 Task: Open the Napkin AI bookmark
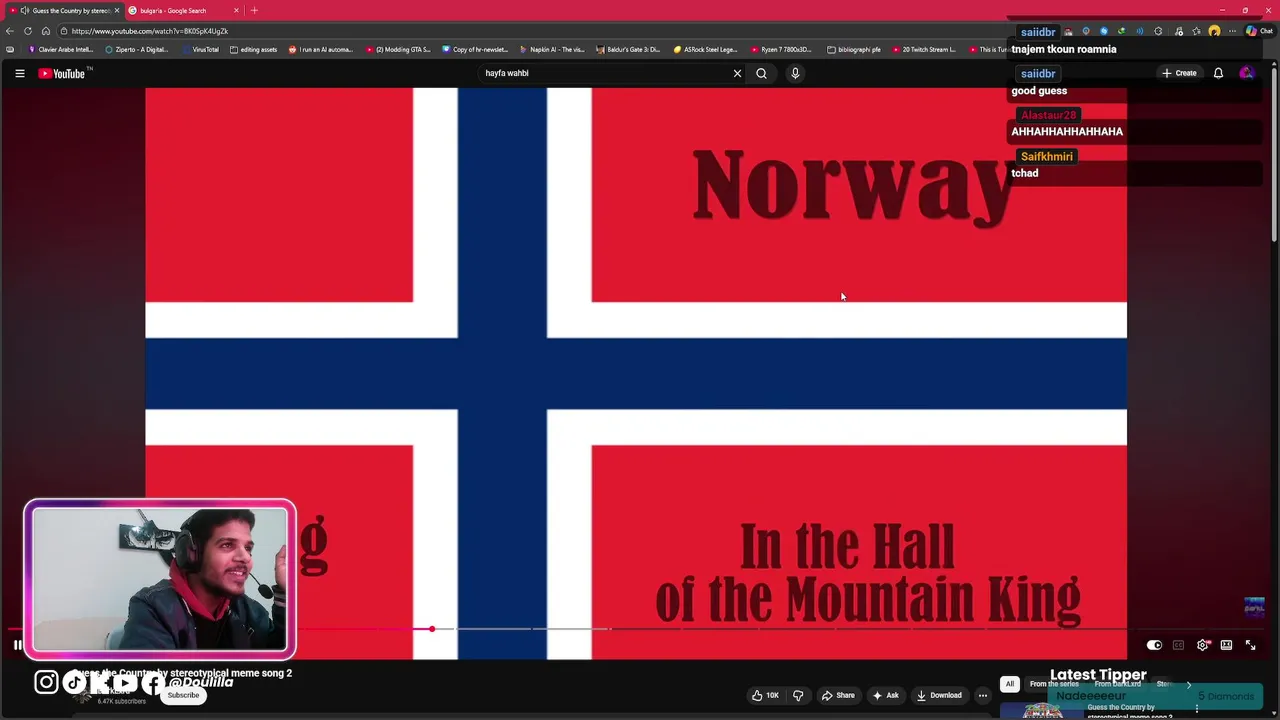(x=552, y=49)
